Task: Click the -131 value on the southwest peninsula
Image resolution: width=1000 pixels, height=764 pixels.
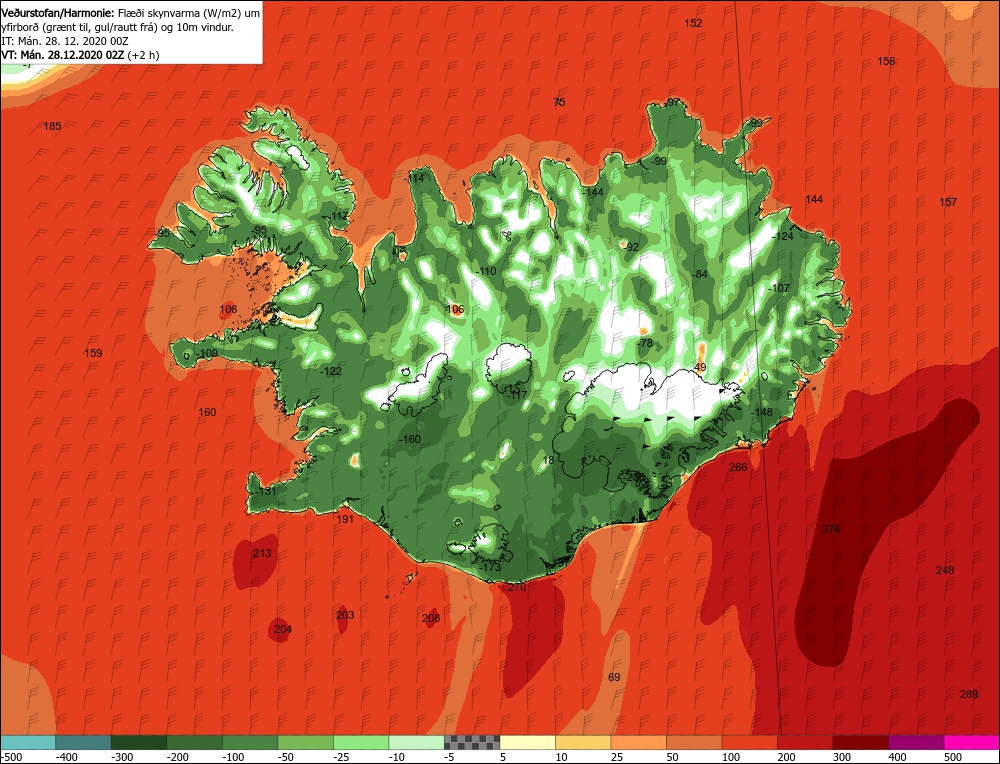Action: (265, 491)
